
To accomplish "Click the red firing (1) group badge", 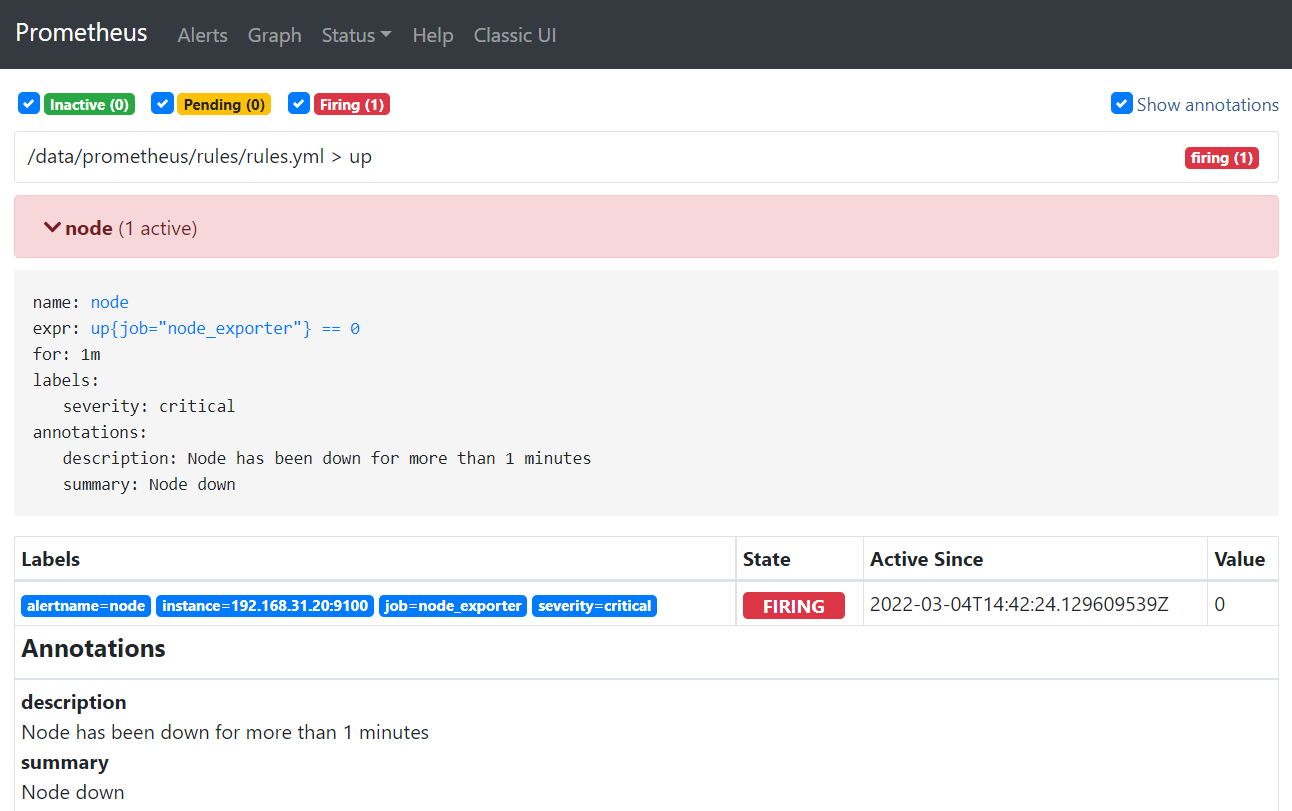I will 1222,158.
